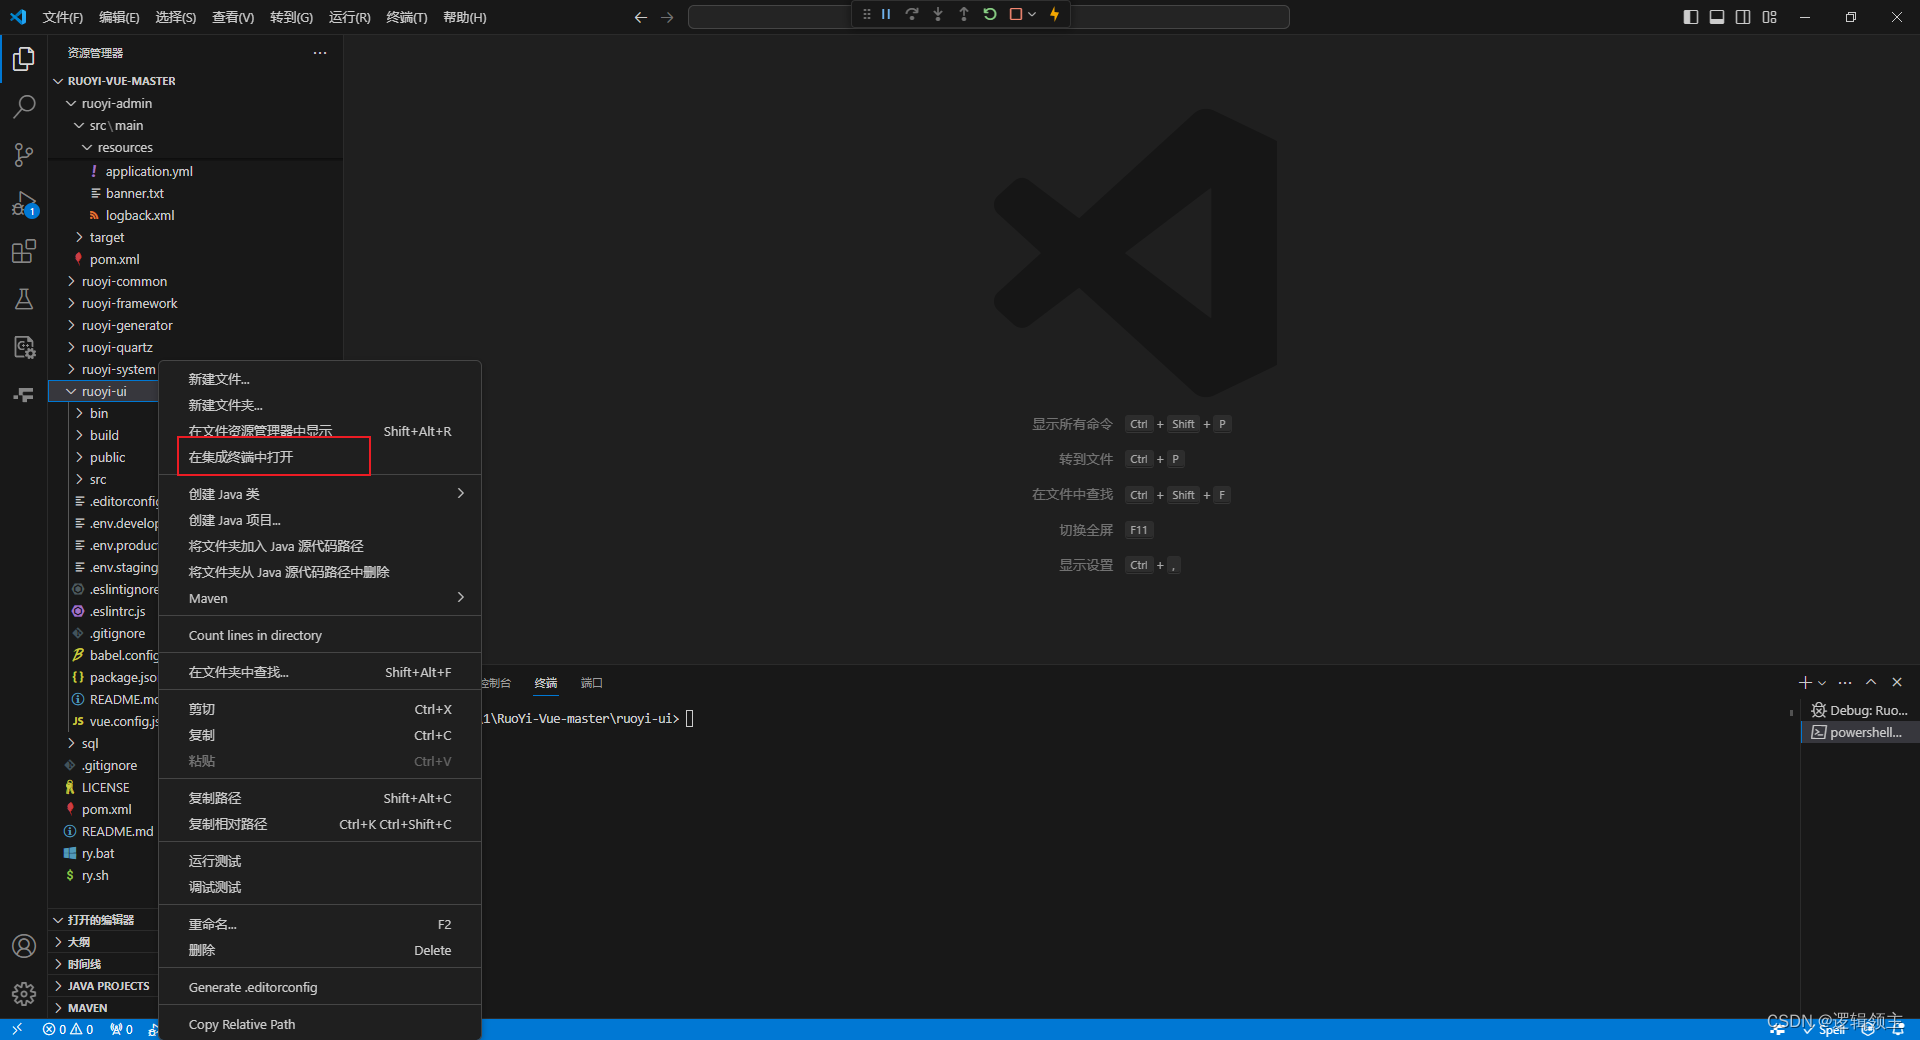Click Step Into in debug toolbar
Viewport: 1920px width, 1040px height.
pos(938,15)
